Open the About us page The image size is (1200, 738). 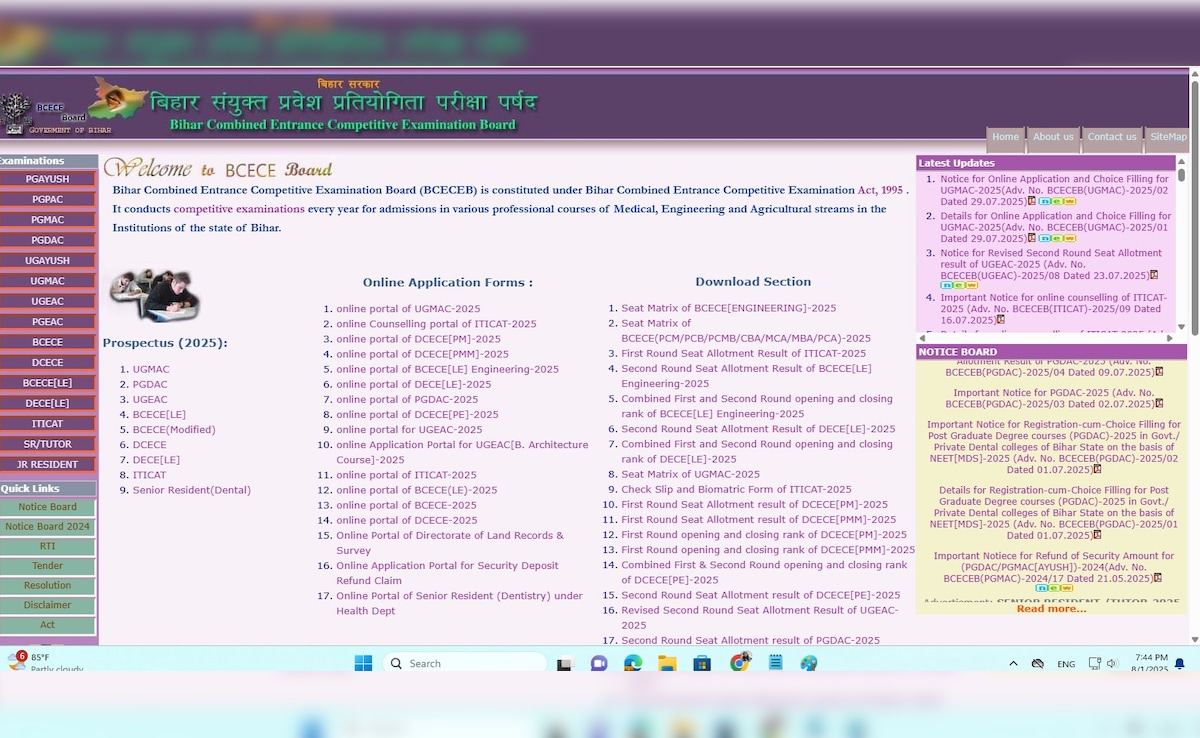[x=1053, y=138]
